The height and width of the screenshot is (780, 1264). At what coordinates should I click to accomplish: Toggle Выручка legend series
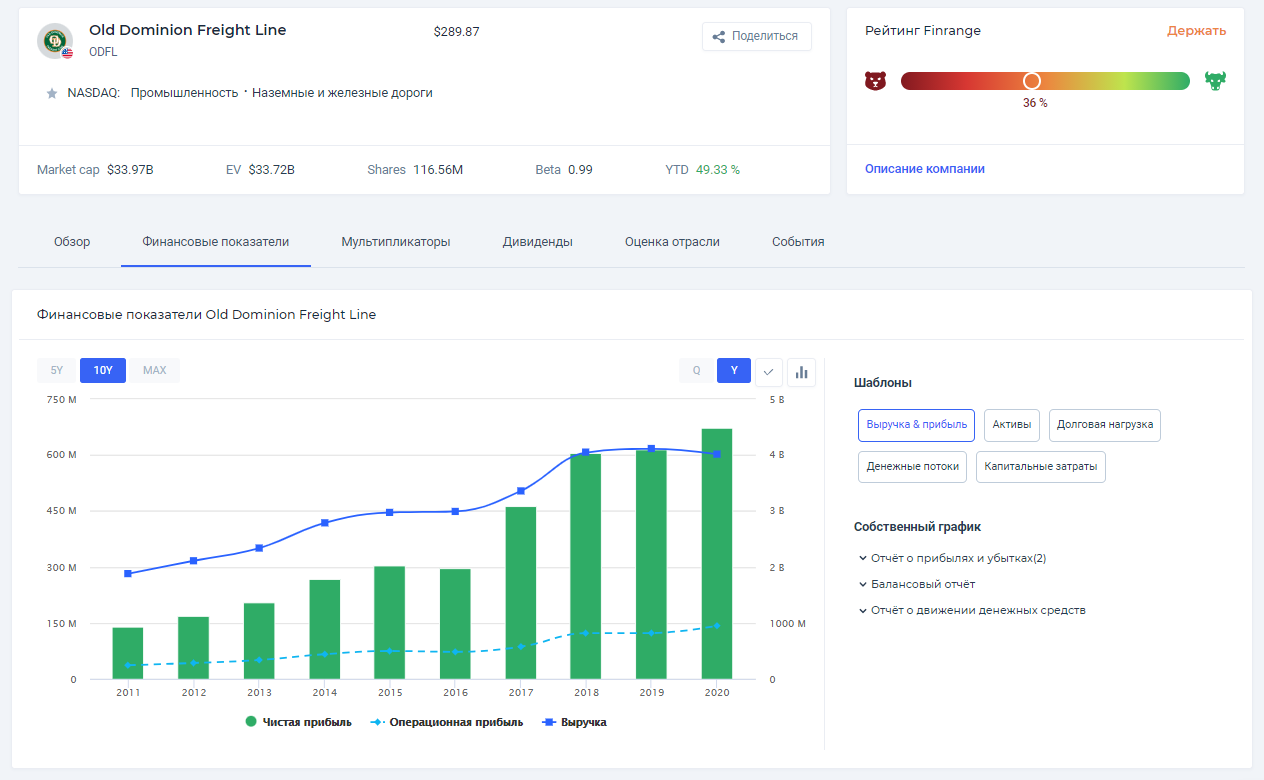click(574, 722)
